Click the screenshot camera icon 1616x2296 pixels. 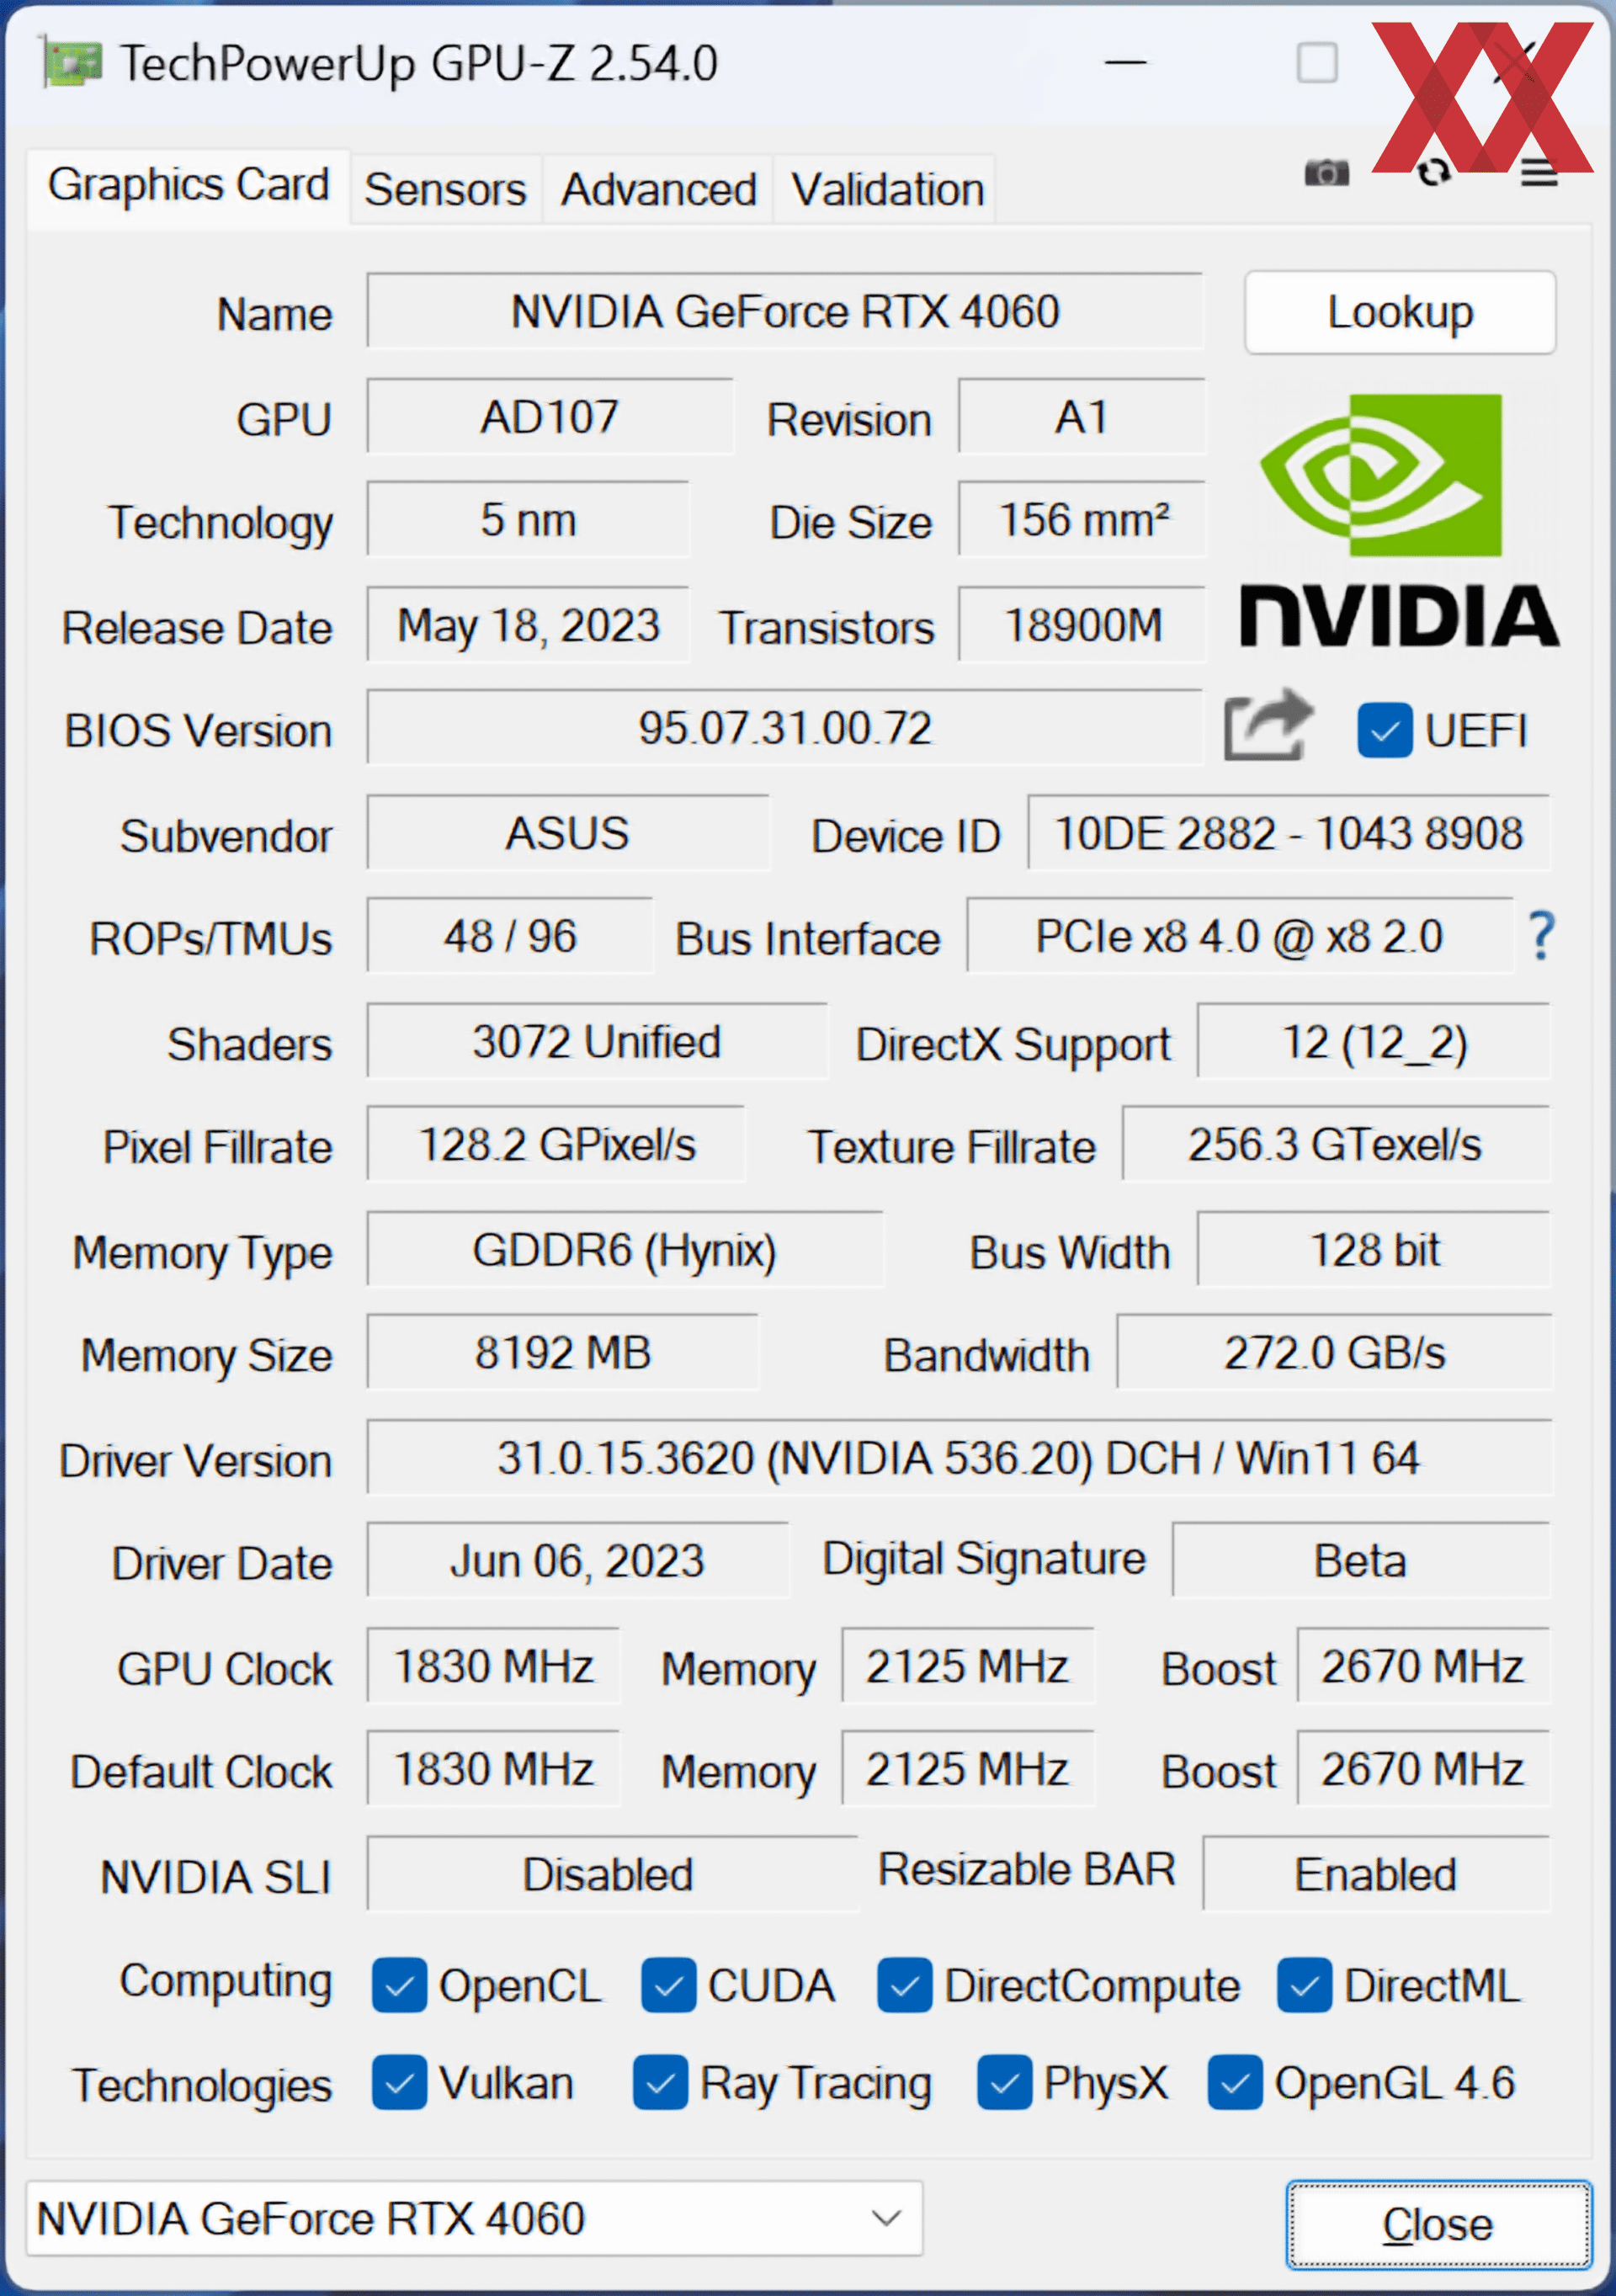click(1326, 172)
